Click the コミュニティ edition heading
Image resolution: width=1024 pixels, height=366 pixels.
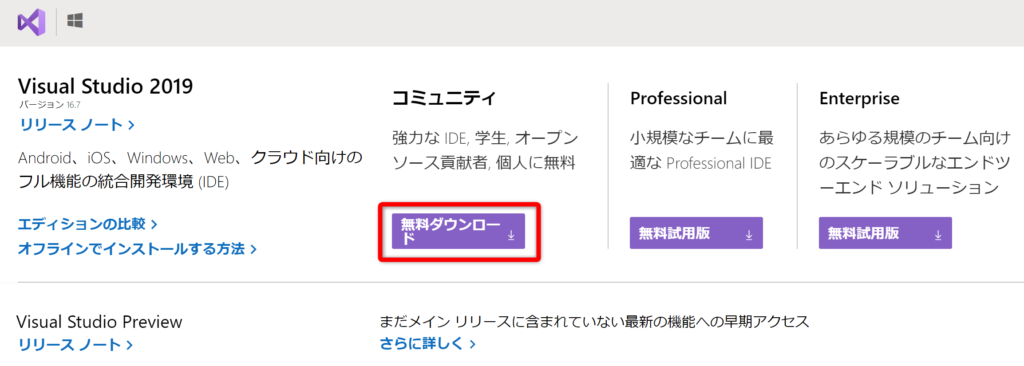(444, 99)
